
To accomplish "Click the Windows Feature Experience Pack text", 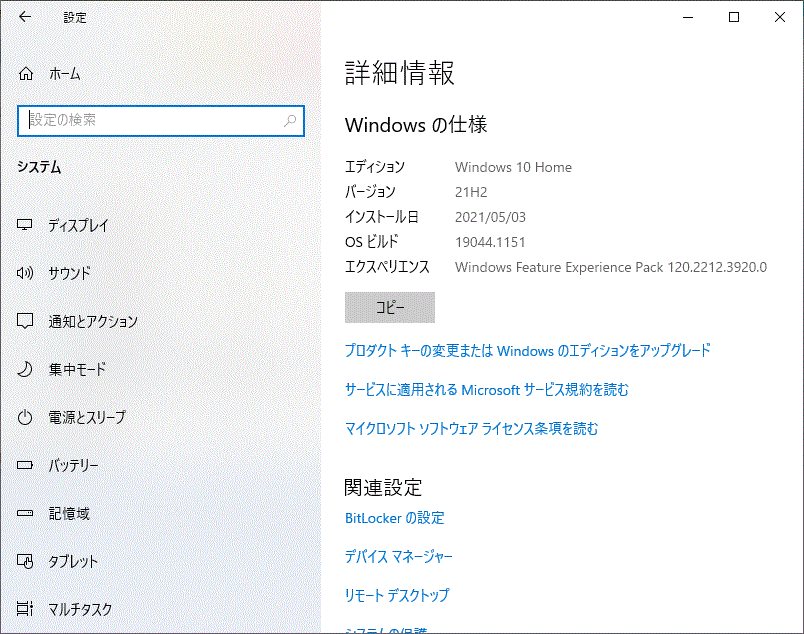I will pyautogui.click(x=611, y=267).
